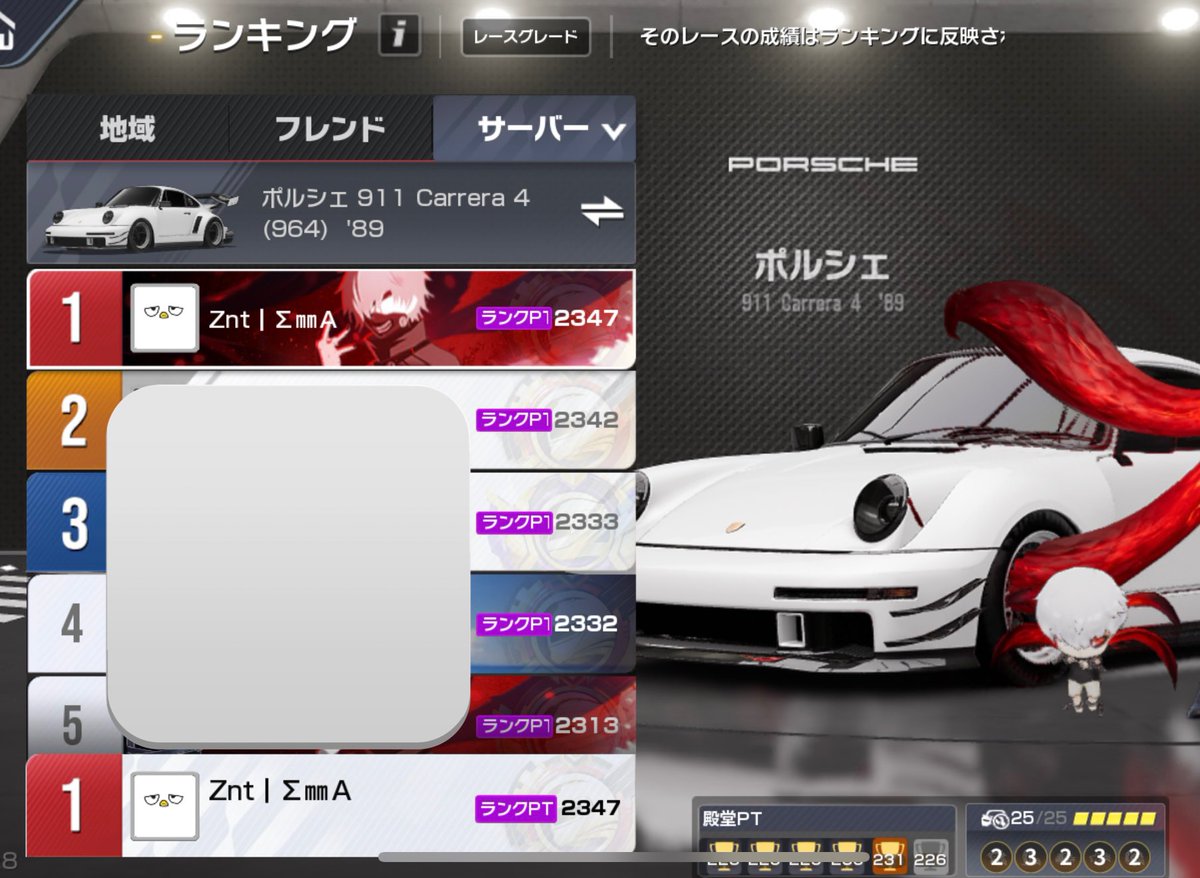
Task: Switch to the フレンド tab
Action: 331,128
